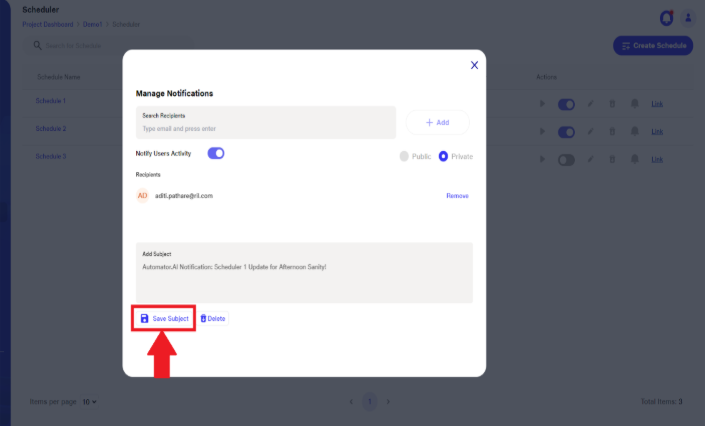Click the Add recipient button
Viewport: 705px width, 426px height.
point(437,122)
